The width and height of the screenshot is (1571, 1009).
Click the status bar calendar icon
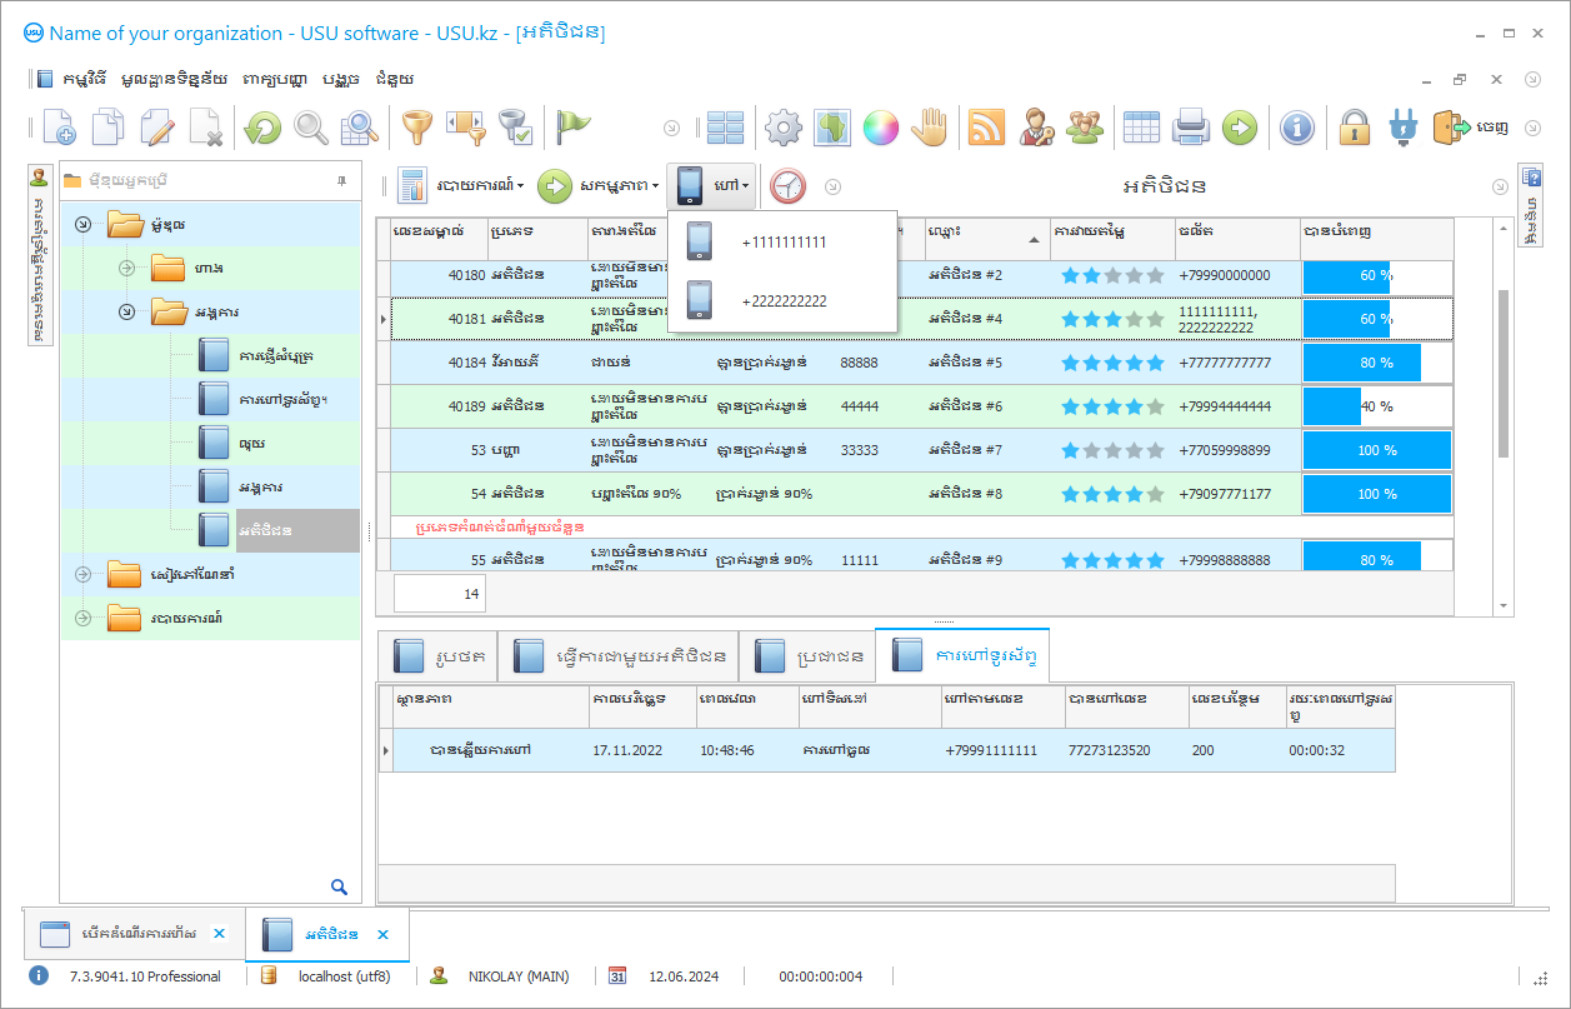click(618, 976)
